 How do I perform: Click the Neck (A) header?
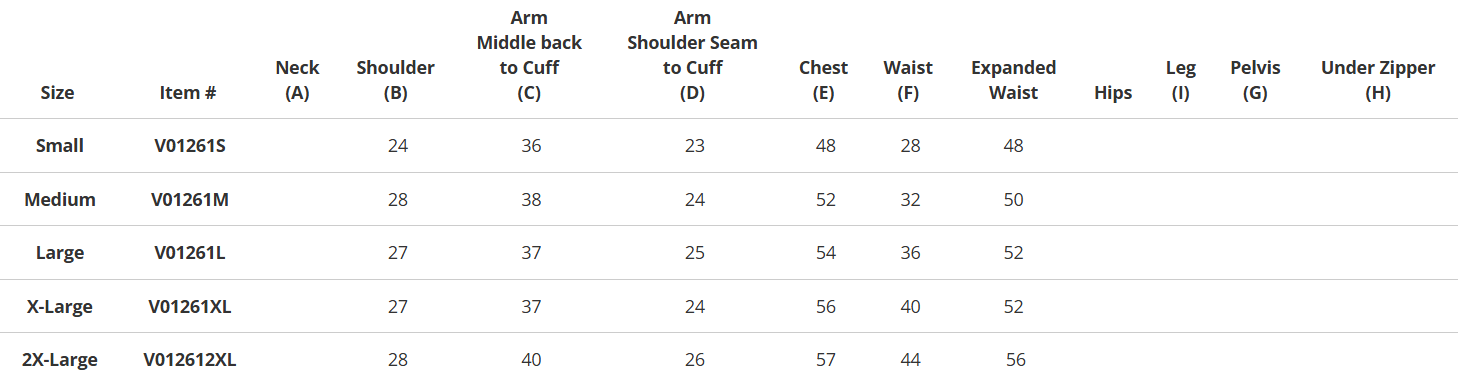[x=297, y=80]
